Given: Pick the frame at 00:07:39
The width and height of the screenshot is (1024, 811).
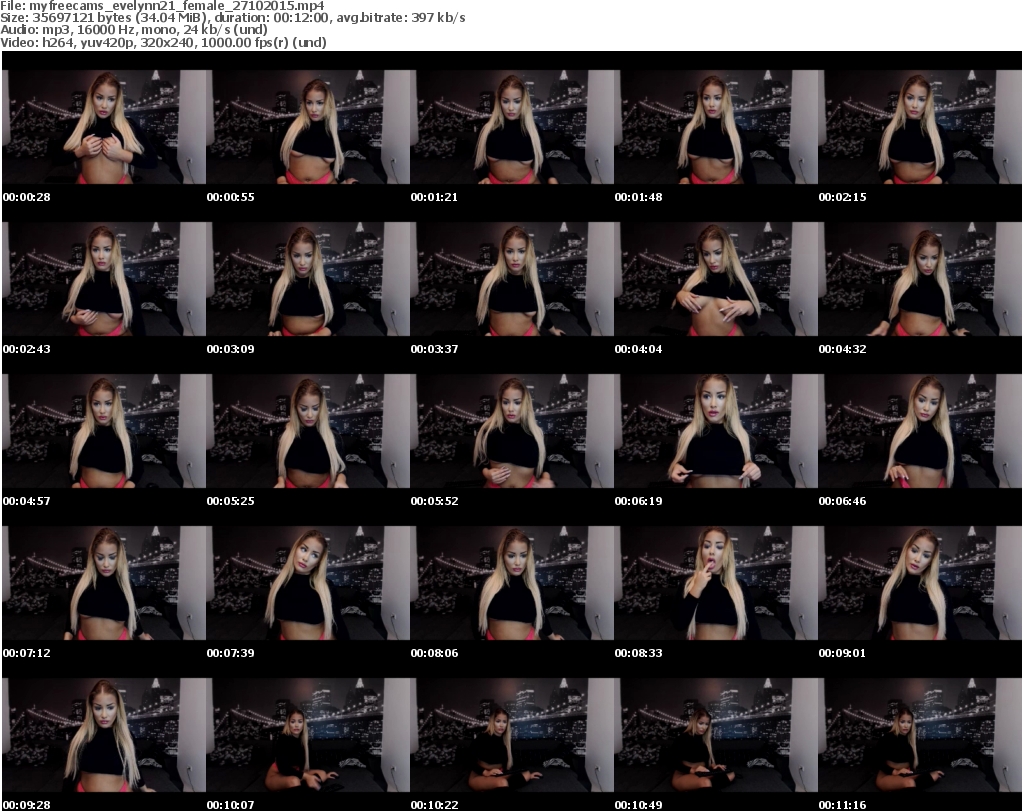Looking at the screenshot, I should click(x=308, y=583).
